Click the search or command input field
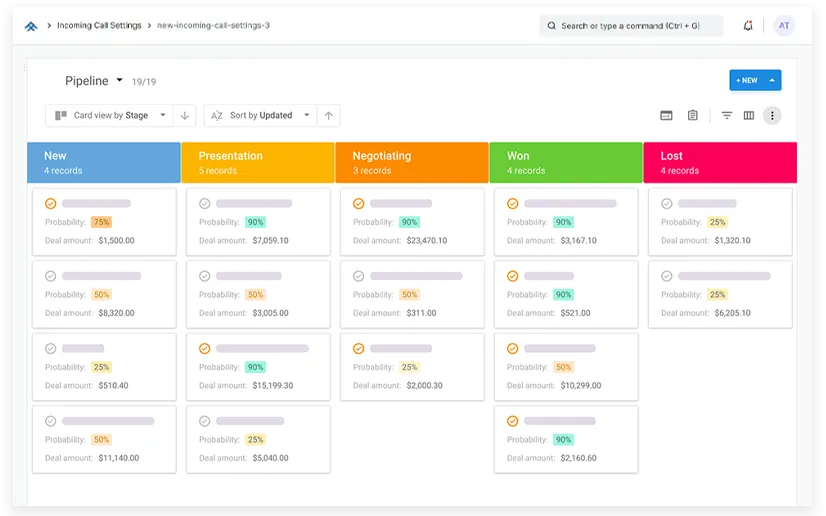Screen dimensions: 826x516 631,26
